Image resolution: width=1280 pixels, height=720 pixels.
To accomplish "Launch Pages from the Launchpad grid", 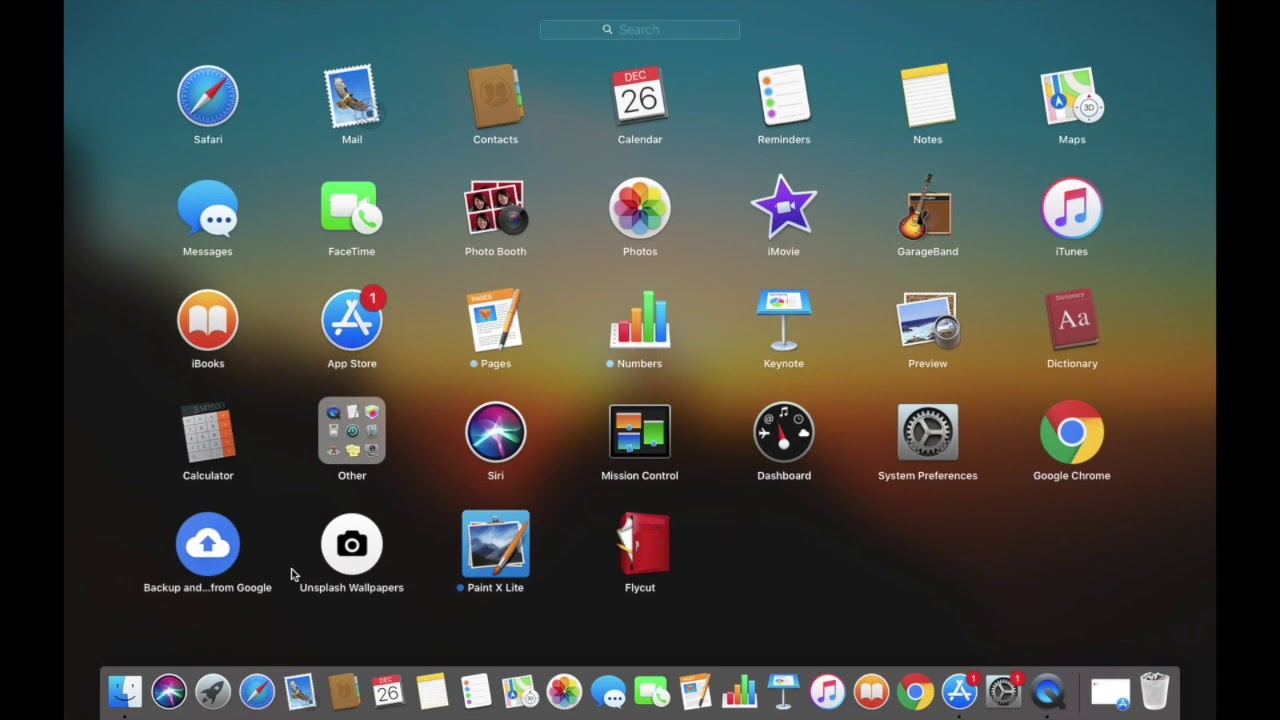I will (496, 320).
